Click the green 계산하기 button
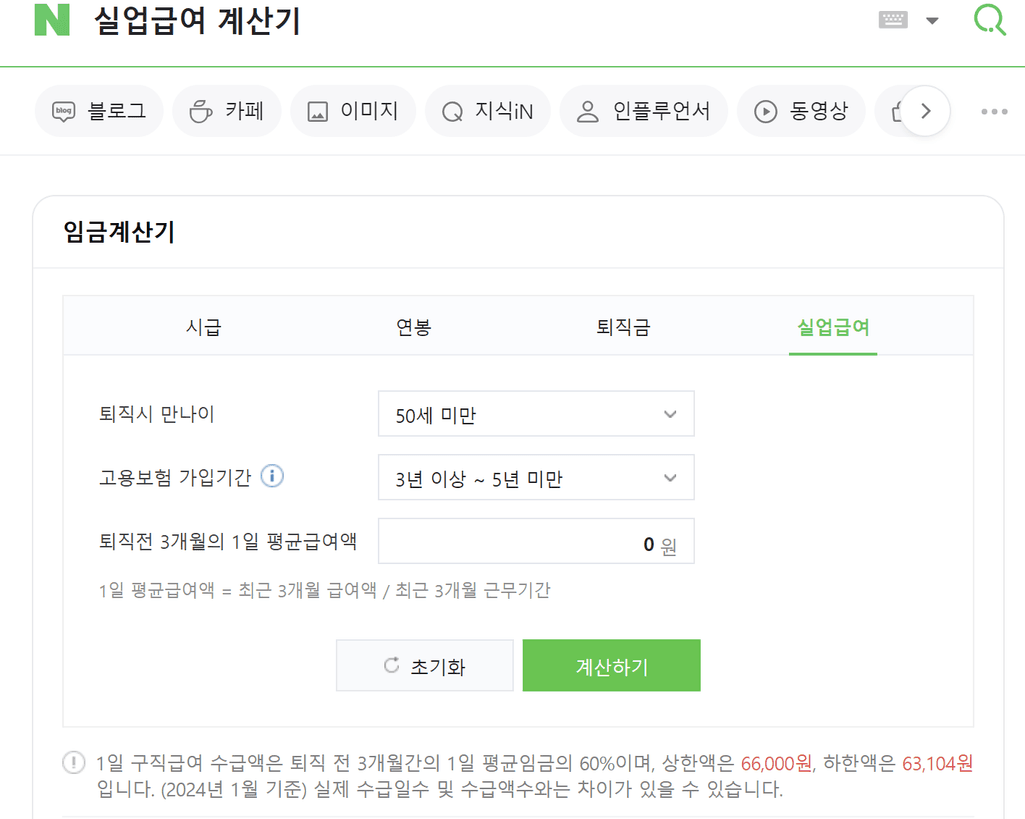Image resolution: width=1025 pixels, height=819 pixels. 611,665
